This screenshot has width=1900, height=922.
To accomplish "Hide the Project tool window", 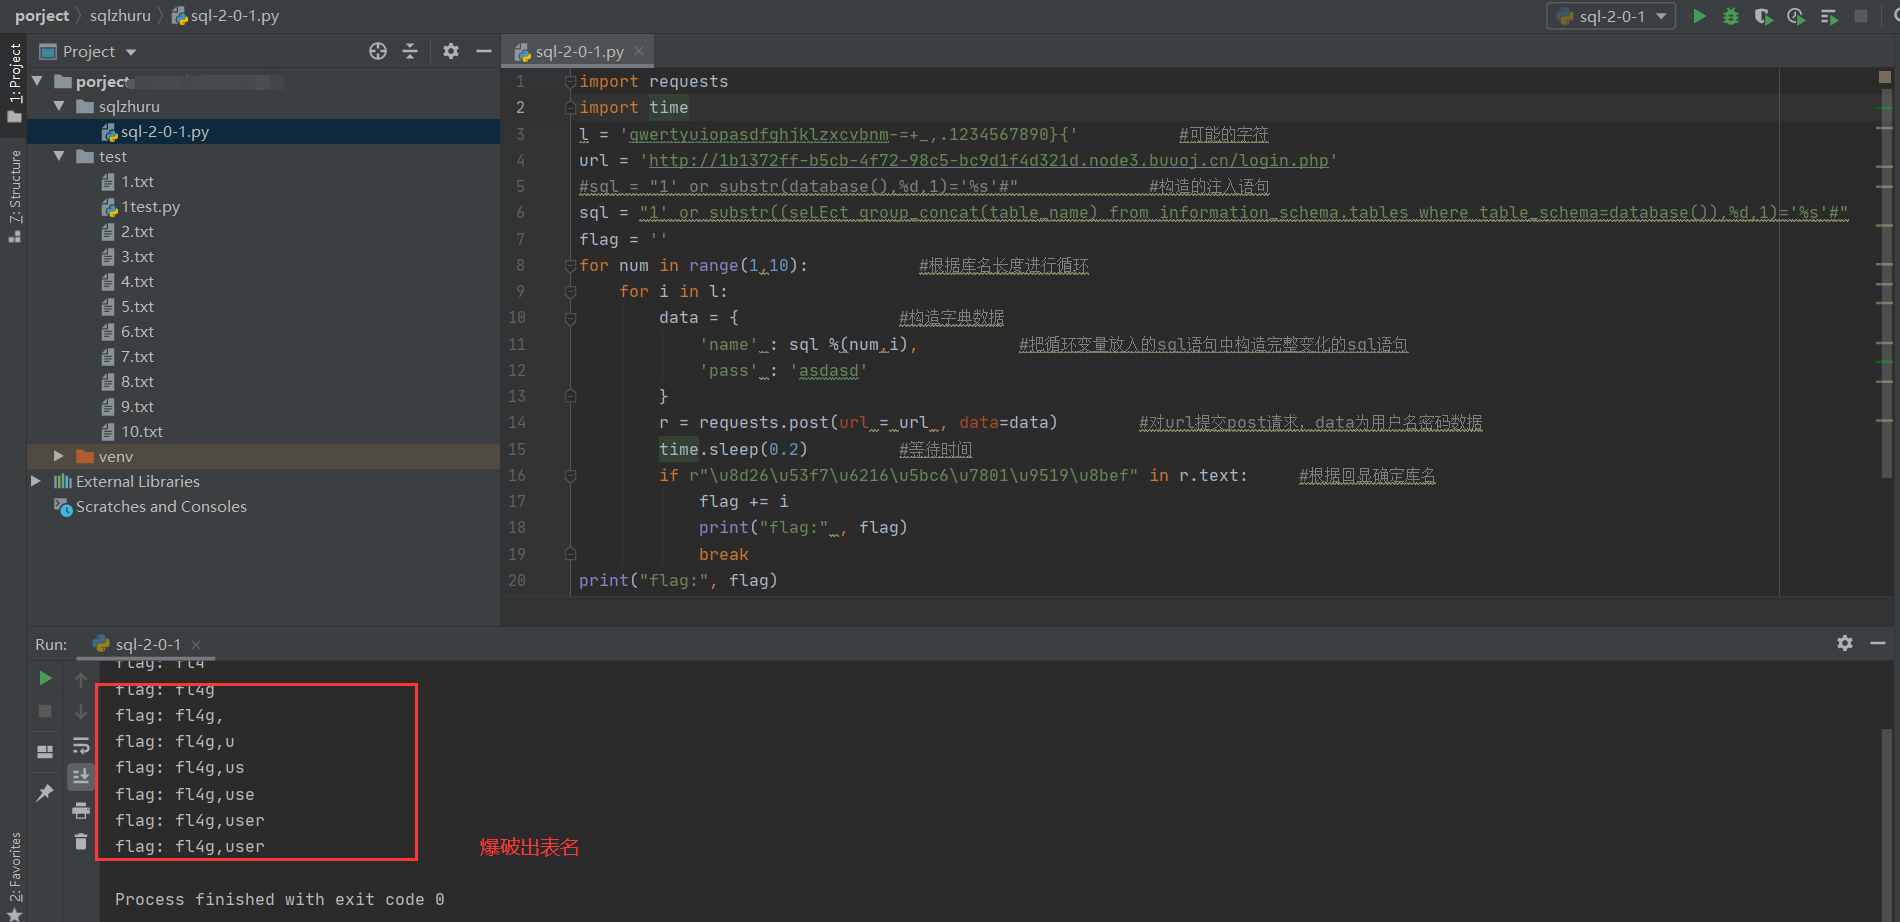I will (x=484, y=51).
